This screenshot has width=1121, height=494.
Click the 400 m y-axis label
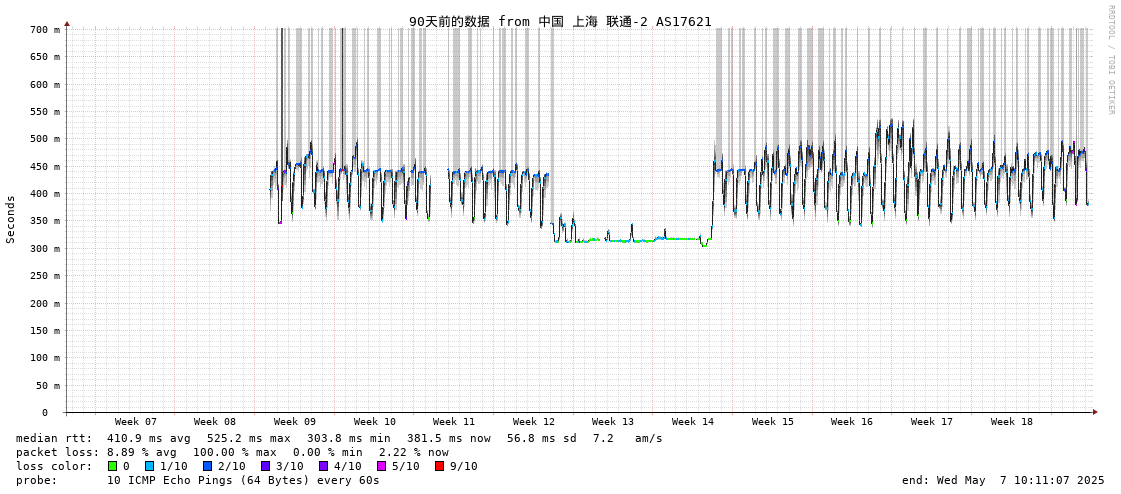pos(45,194)
